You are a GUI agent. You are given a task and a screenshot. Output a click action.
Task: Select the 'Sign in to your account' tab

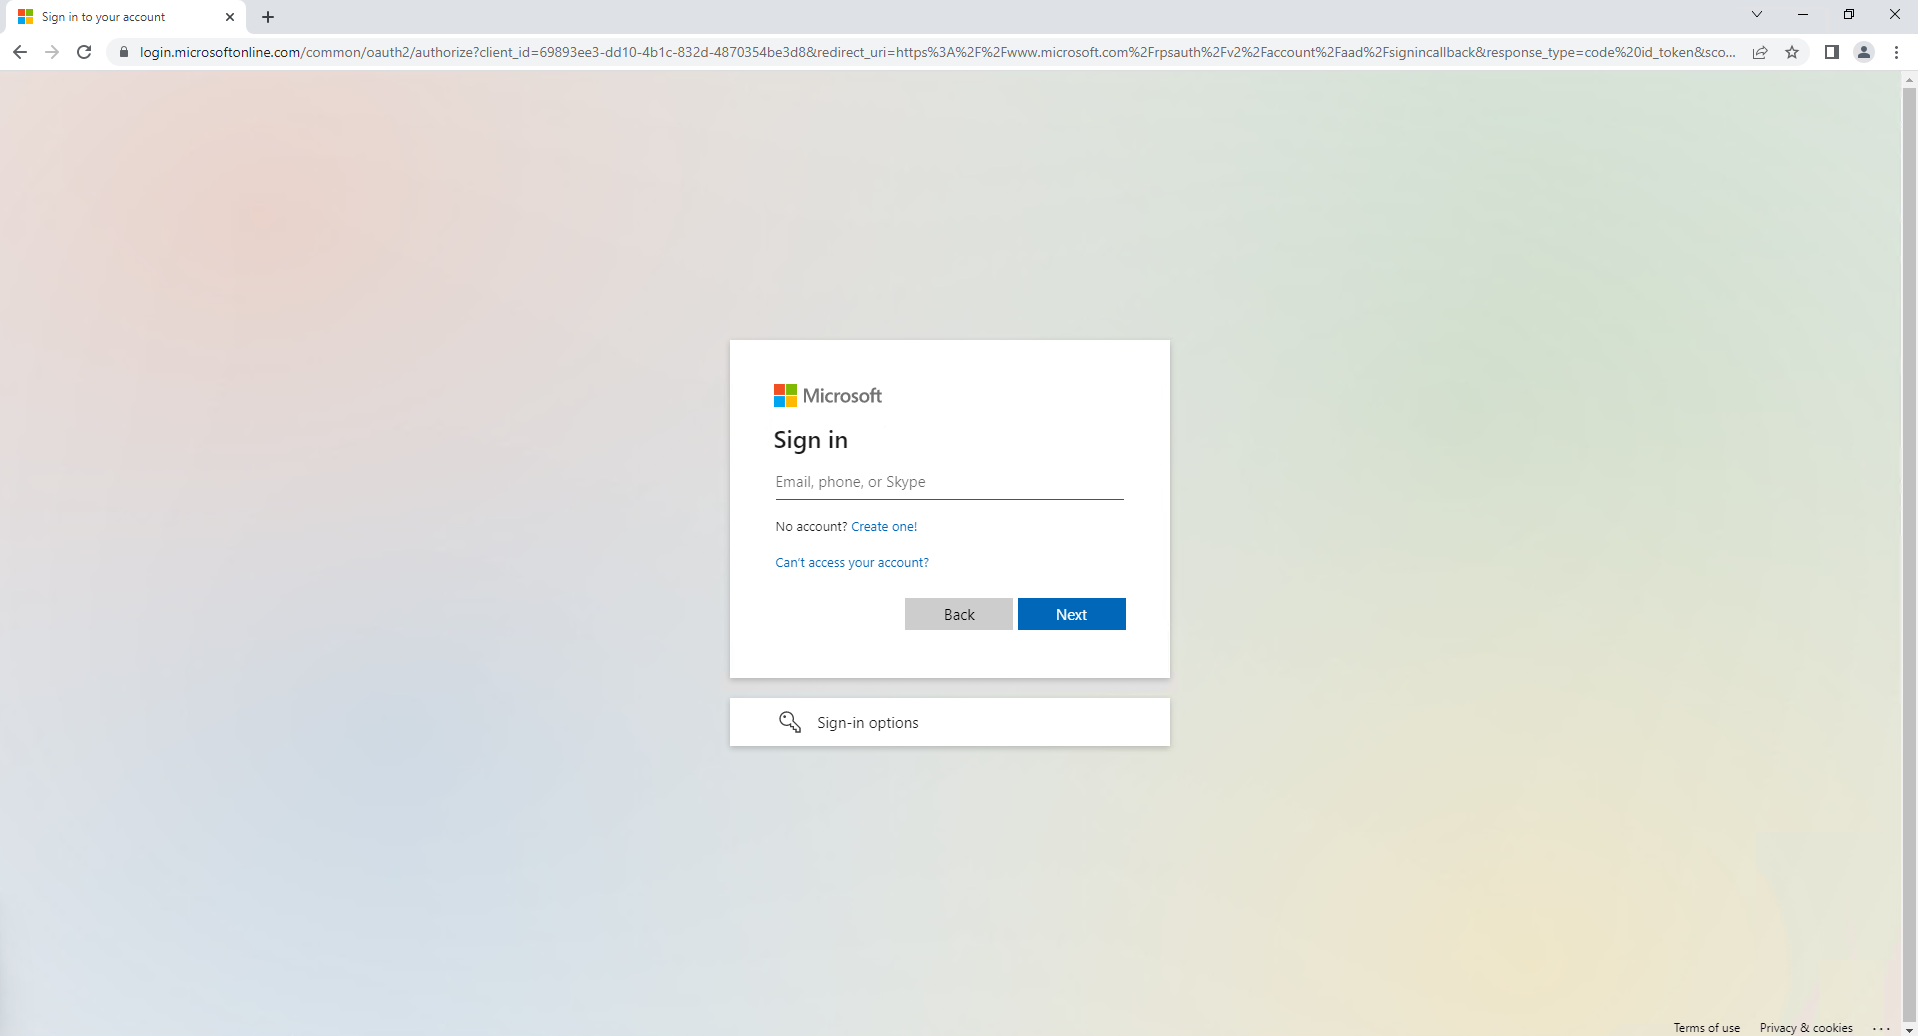click(127, 17)
